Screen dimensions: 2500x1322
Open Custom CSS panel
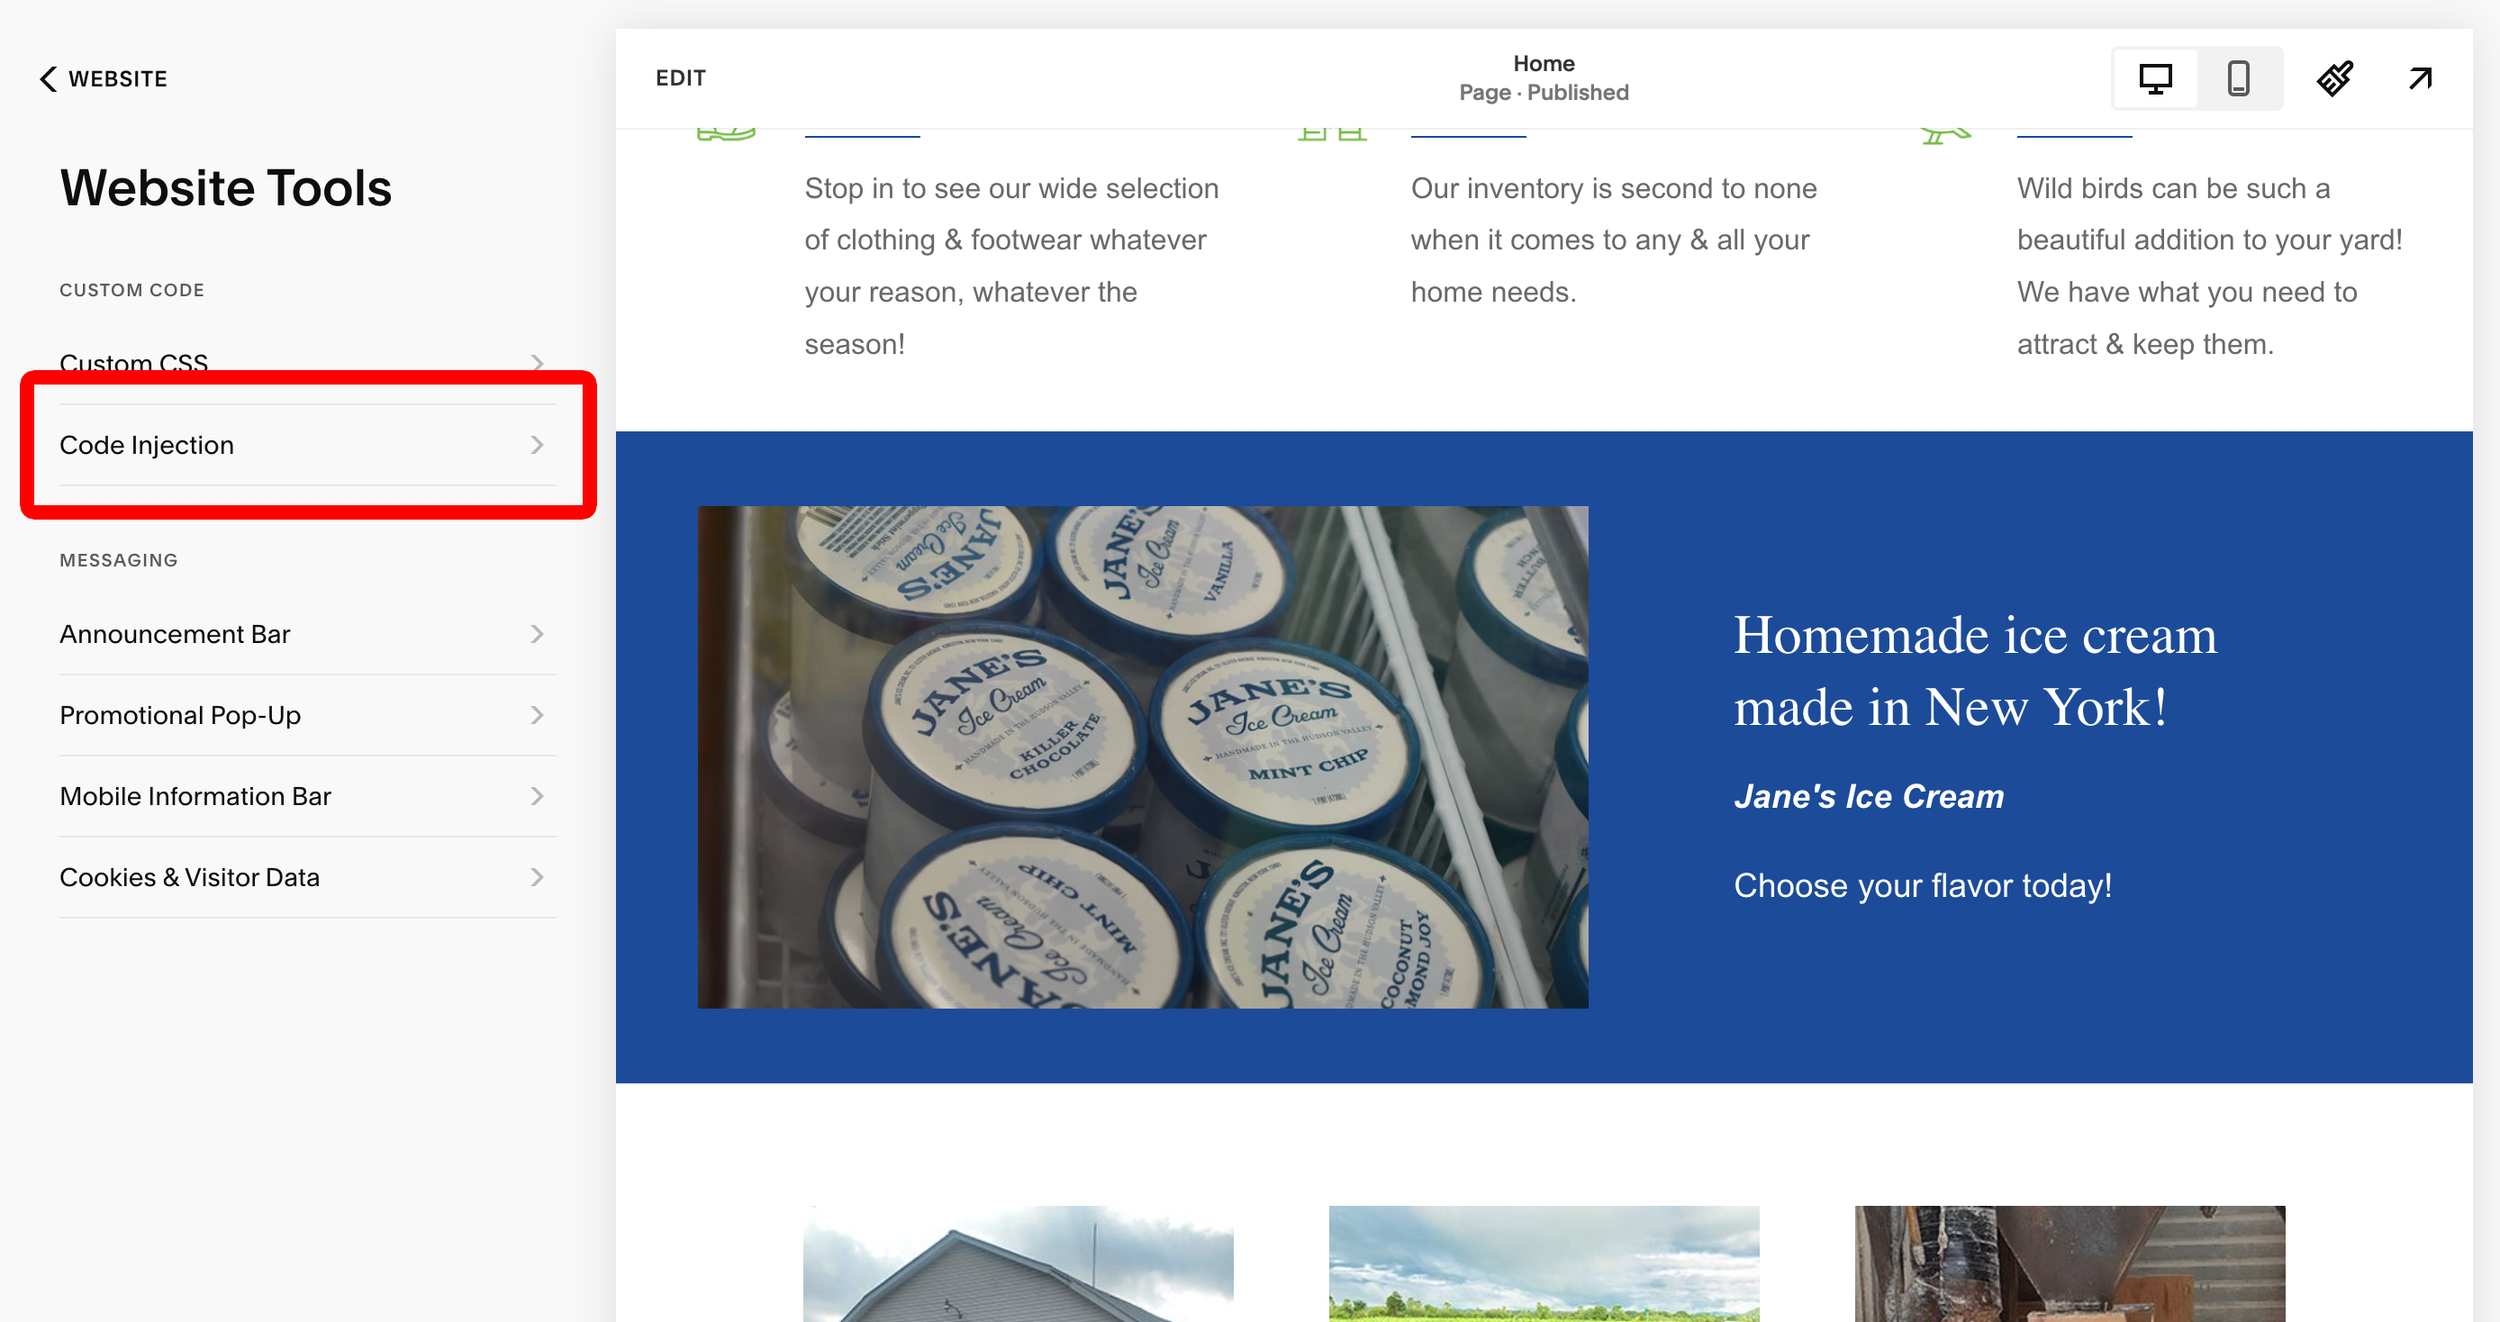(307, 364)
